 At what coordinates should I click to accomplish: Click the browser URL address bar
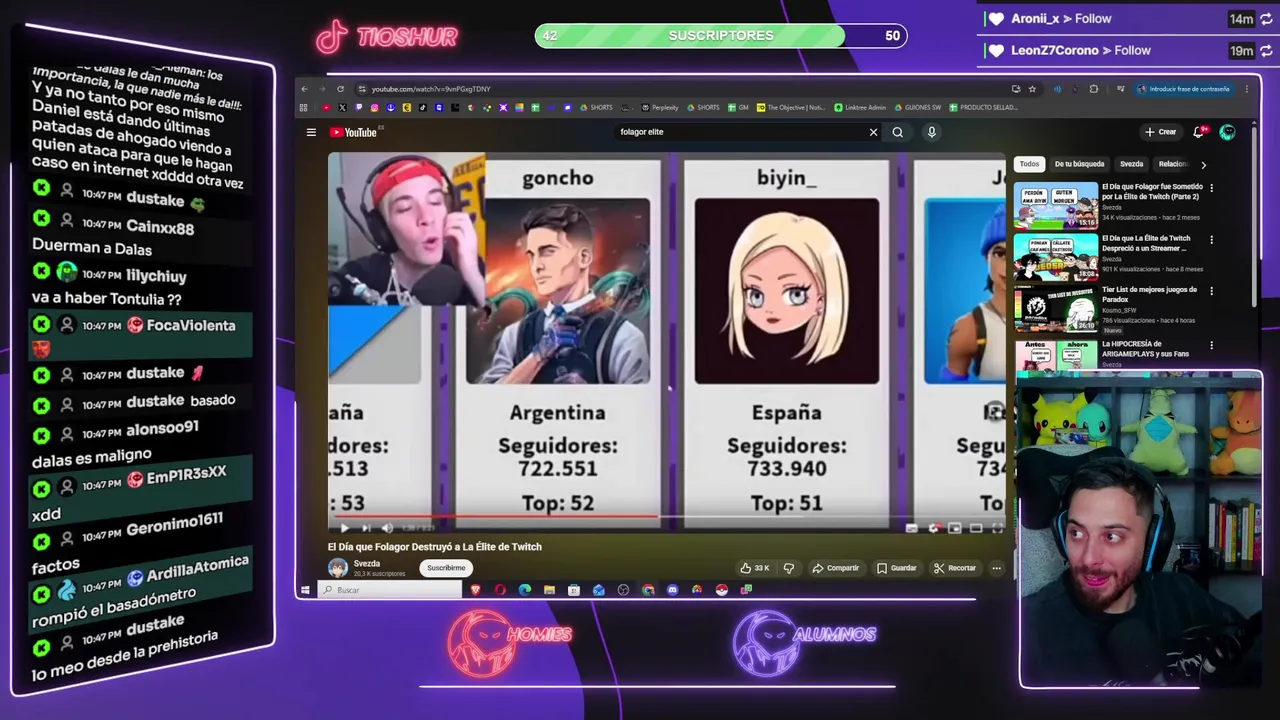coord(680,89)
